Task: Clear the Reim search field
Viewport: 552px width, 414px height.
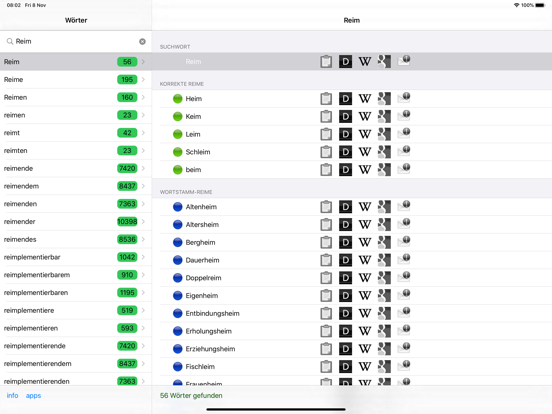Action: click(142, 42)
